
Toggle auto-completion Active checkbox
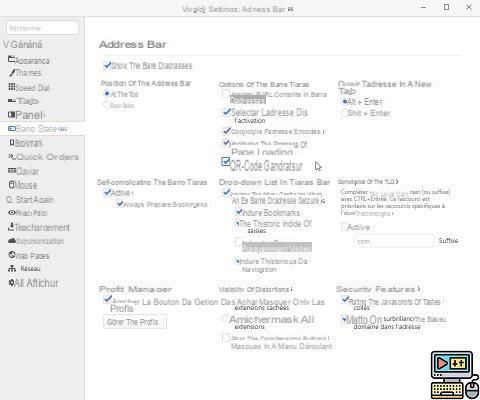pyautogui.click(x=107, y=192)
